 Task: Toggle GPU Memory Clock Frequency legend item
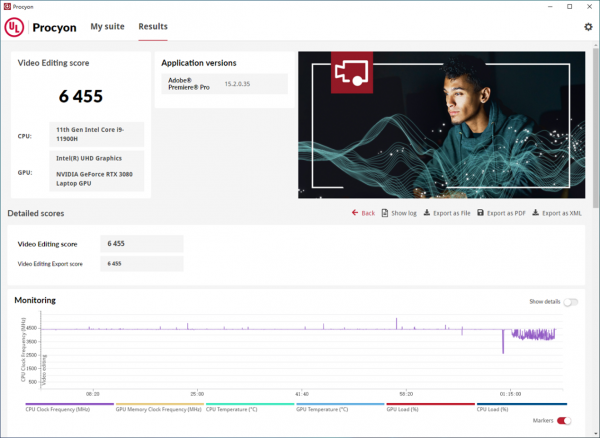click(158, 409)
